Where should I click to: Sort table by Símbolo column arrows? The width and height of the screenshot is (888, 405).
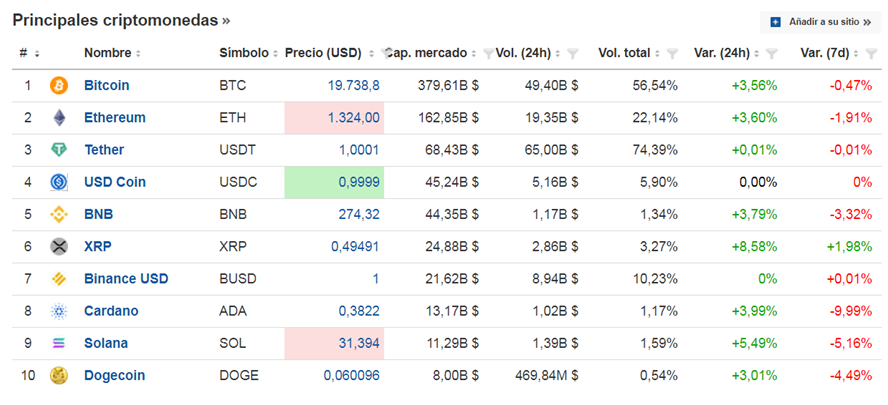(275, 54)
